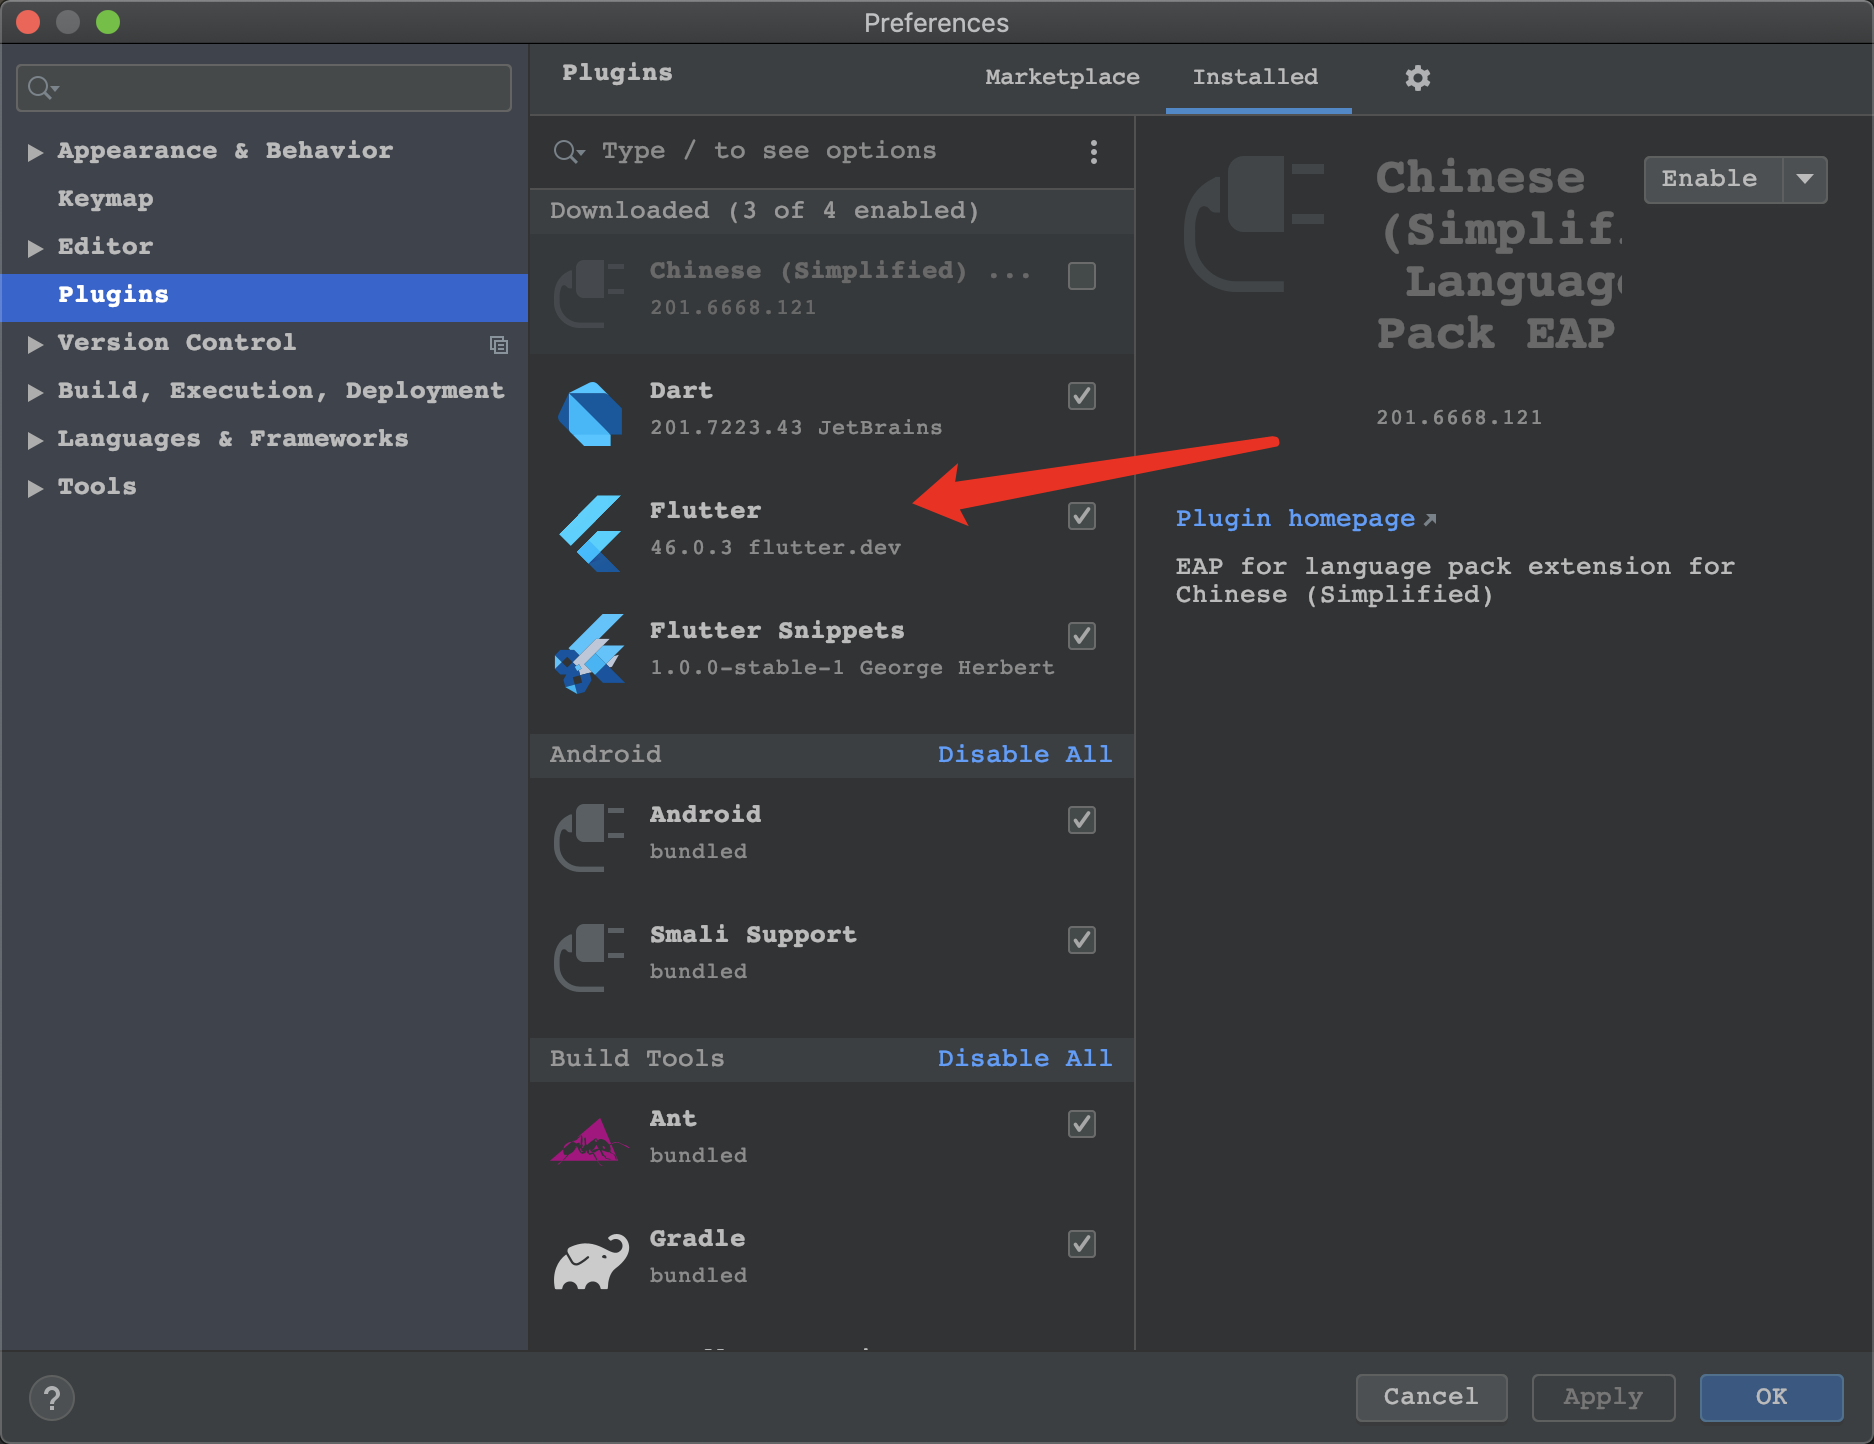The height and width of the screenshot is (1444, 1874).
Task: Switch to the Installed tab
Action: pyautogui.click(x=1256, y=77)
